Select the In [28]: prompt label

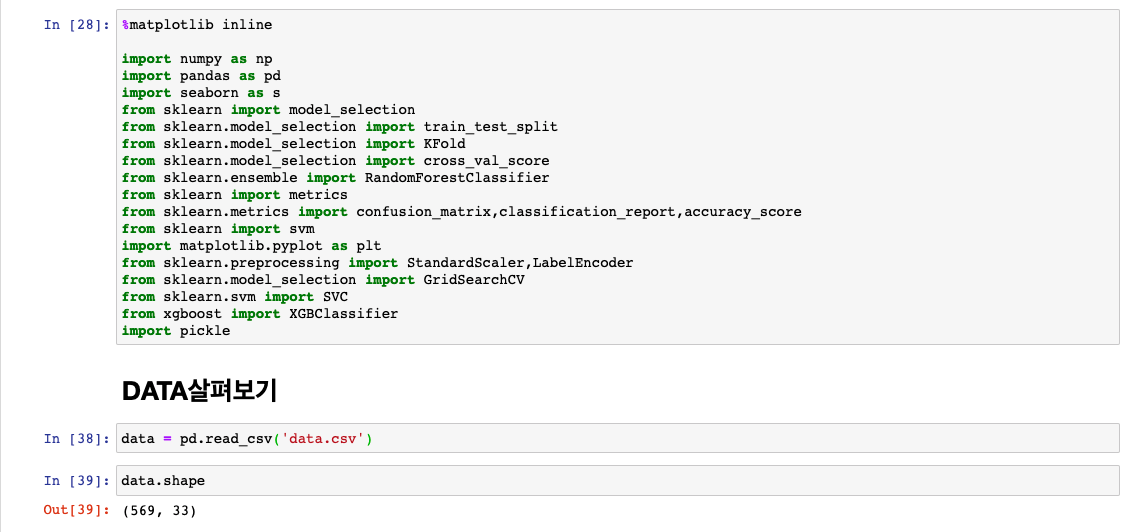(77, 25)
